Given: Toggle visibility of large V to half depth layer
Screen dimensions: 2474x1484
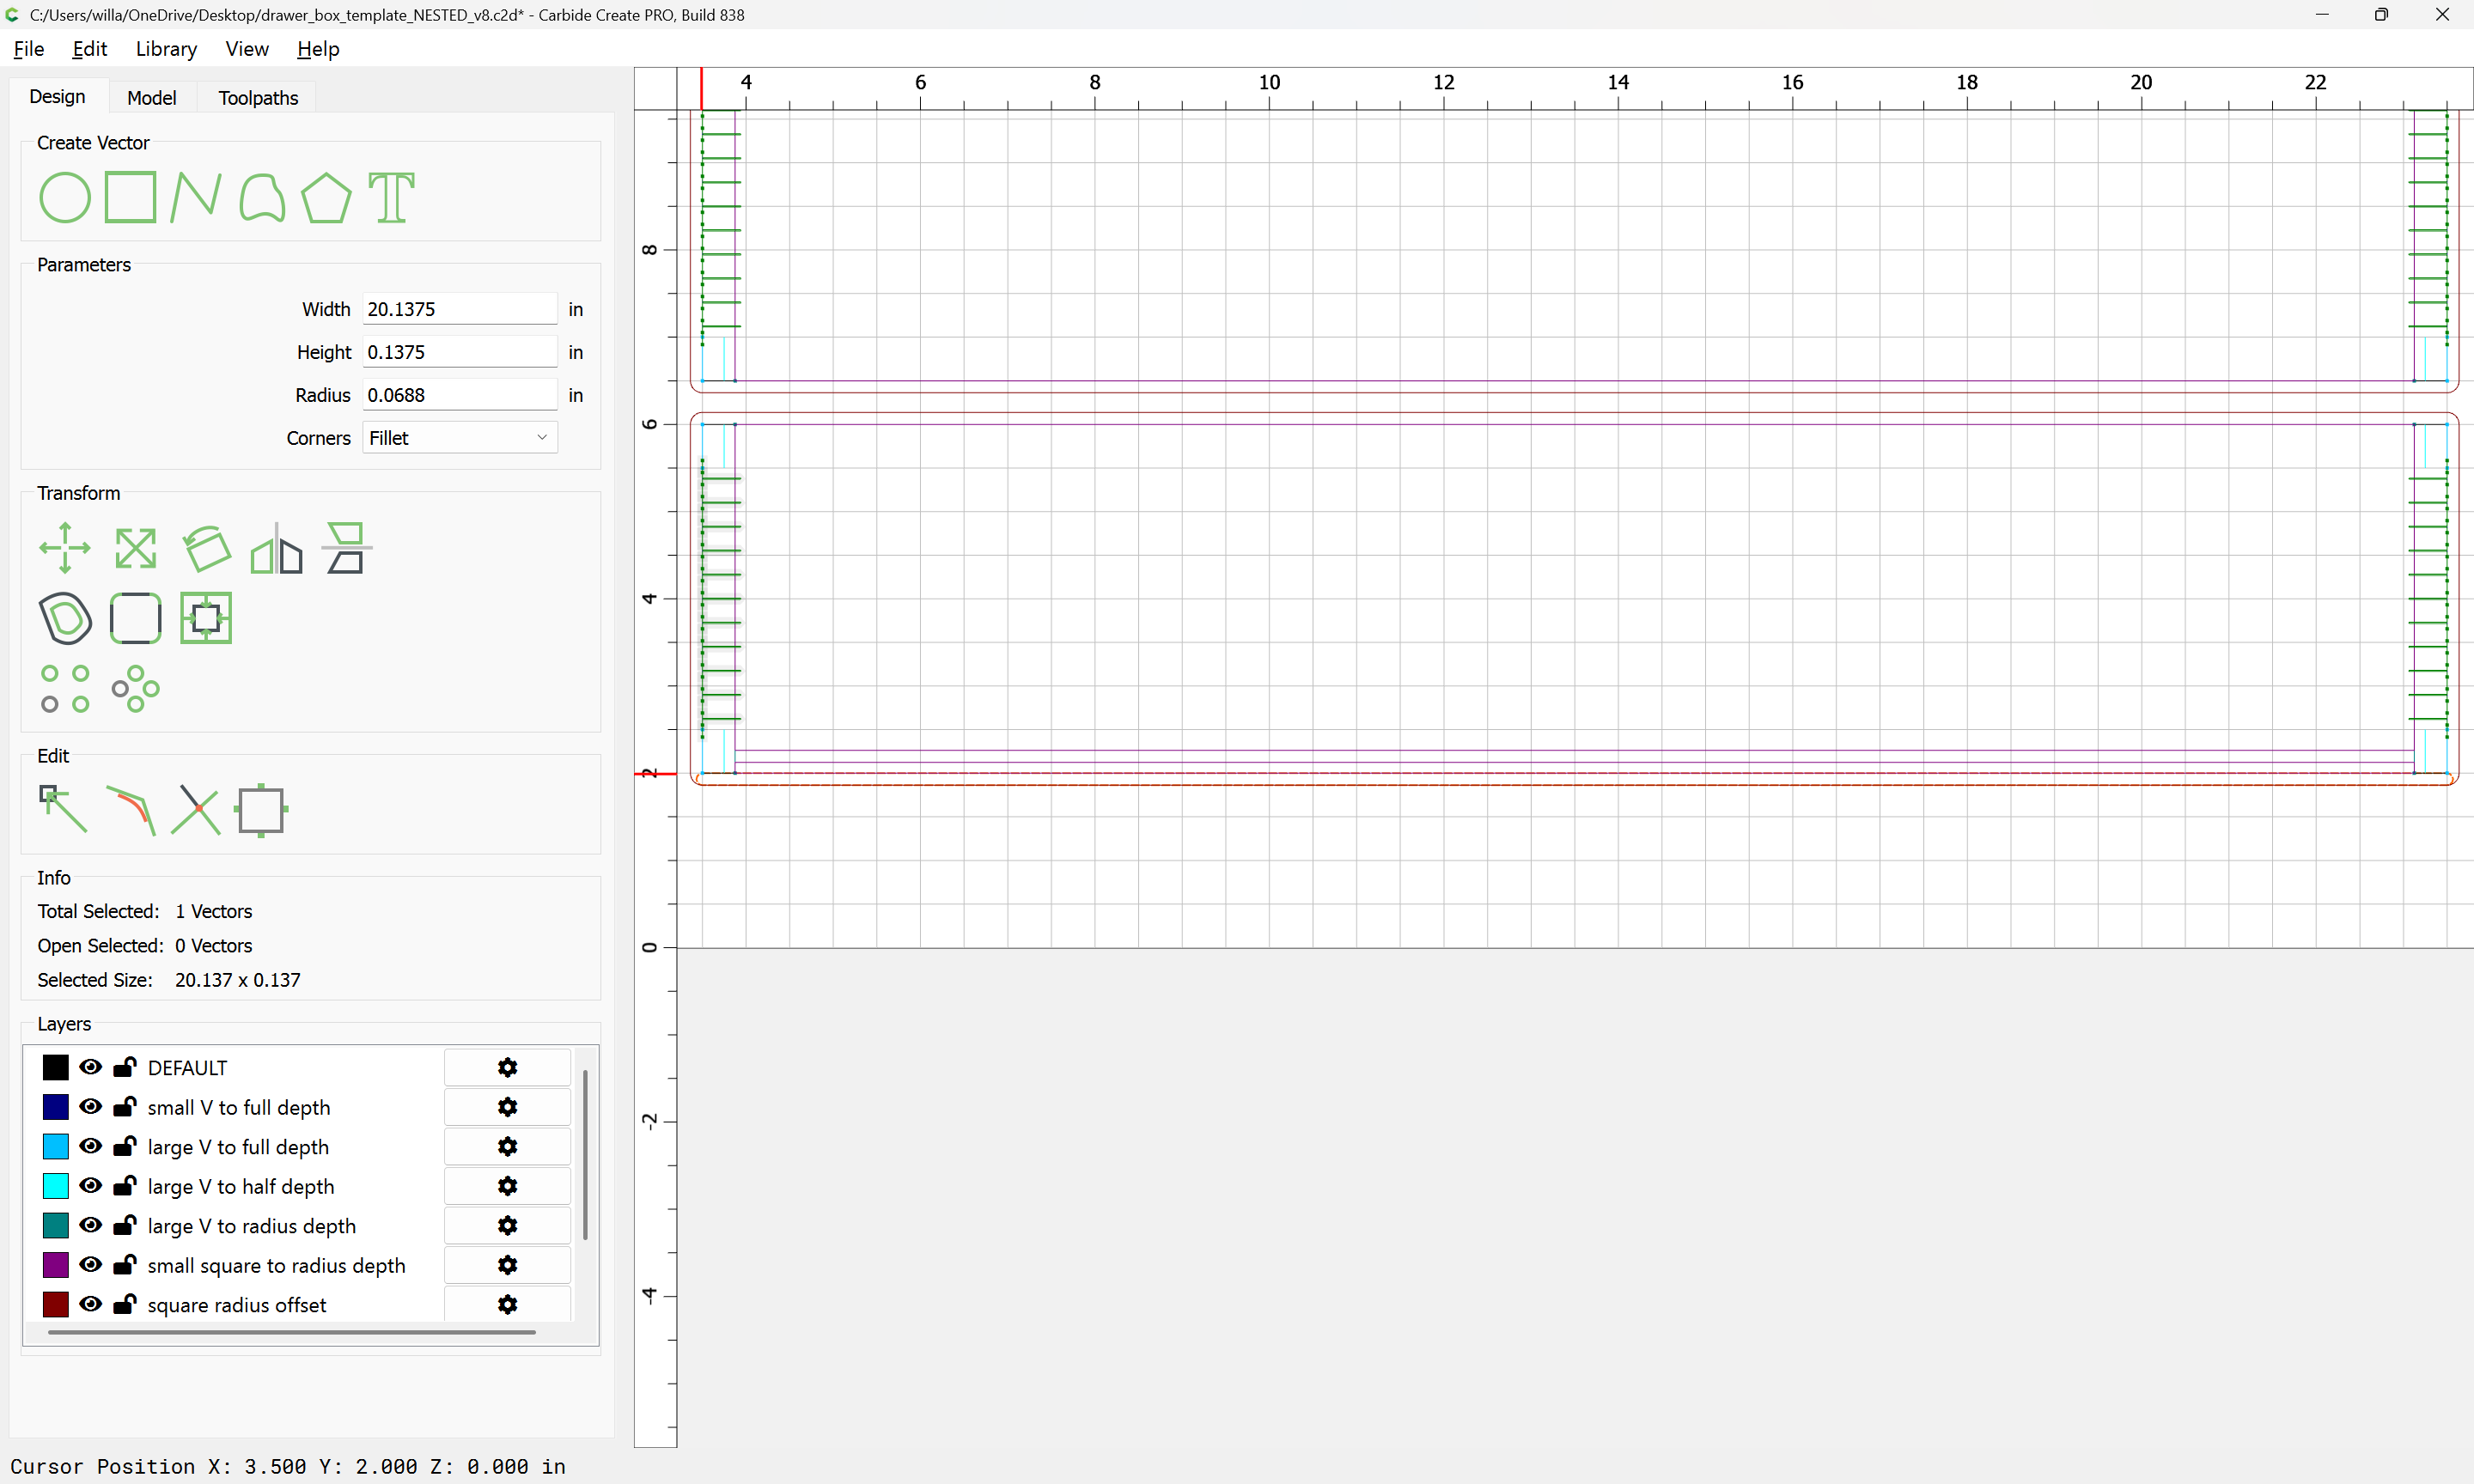Looking at the screenshot, I should (91, 1186).
